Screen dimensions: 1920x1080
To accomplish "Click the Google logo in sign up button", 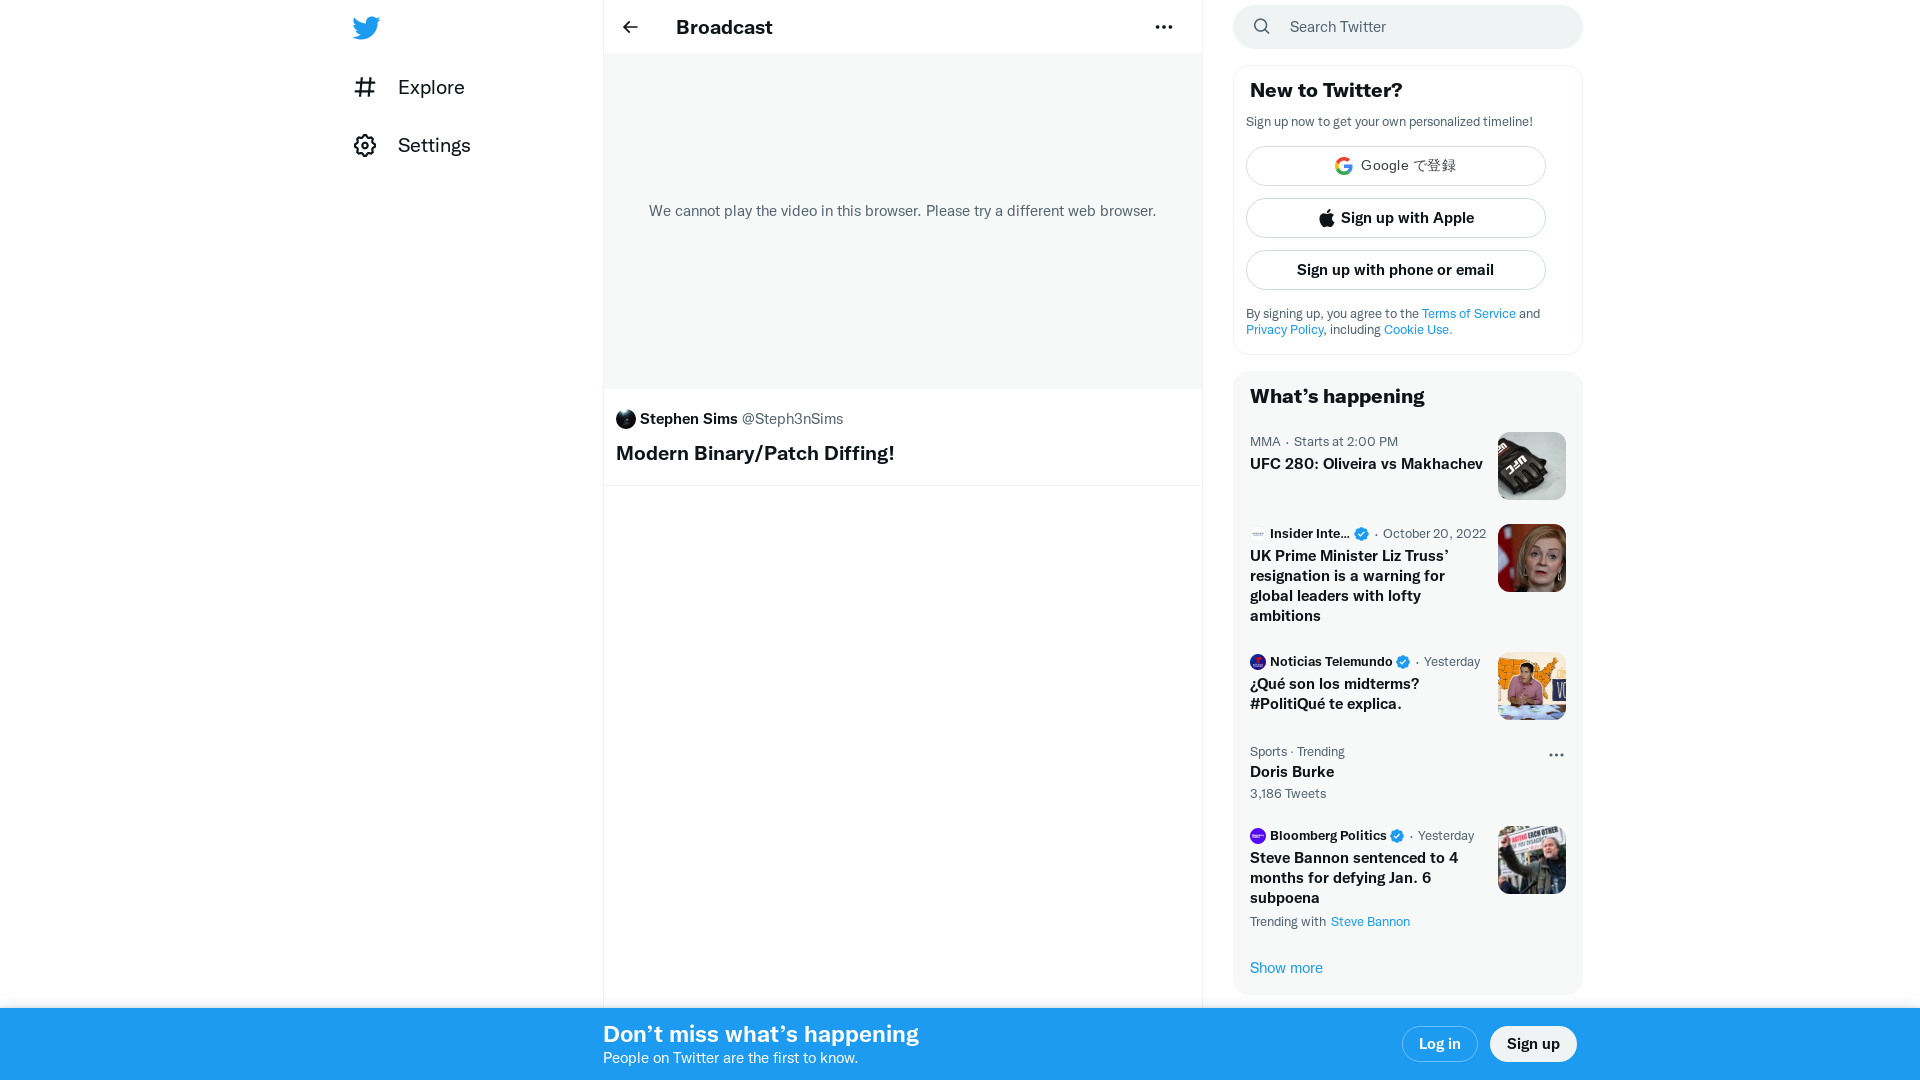I will tap(1344, 165).
